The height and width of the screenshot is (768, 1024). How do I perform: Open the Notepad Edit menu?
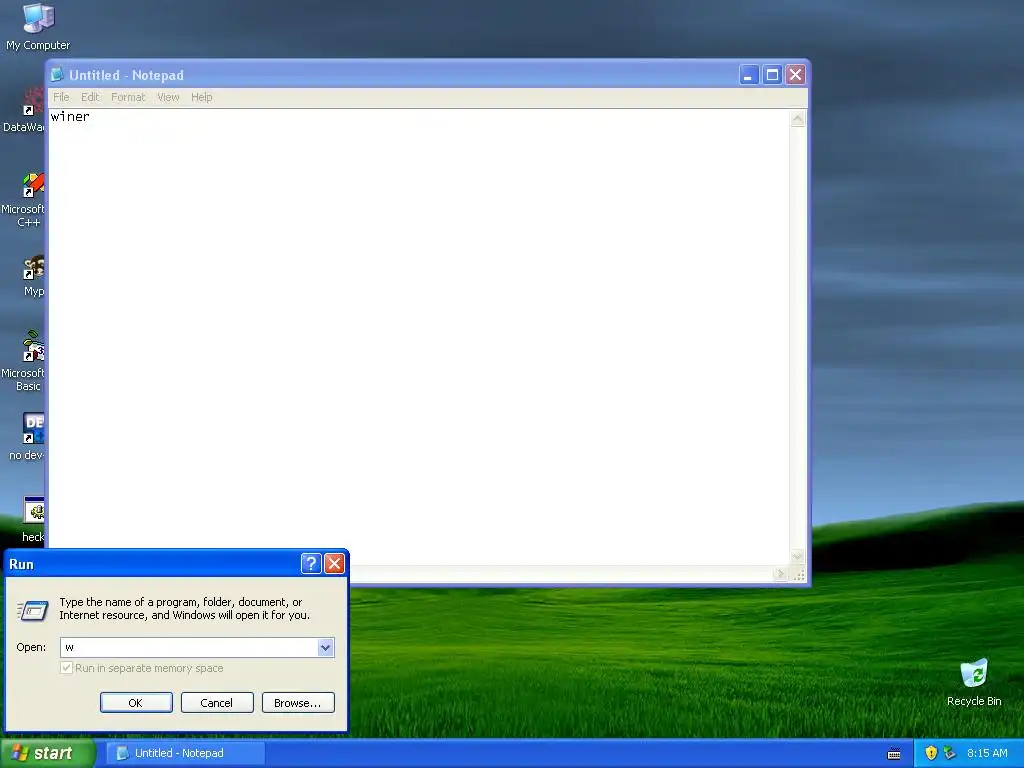pos(90,97)
